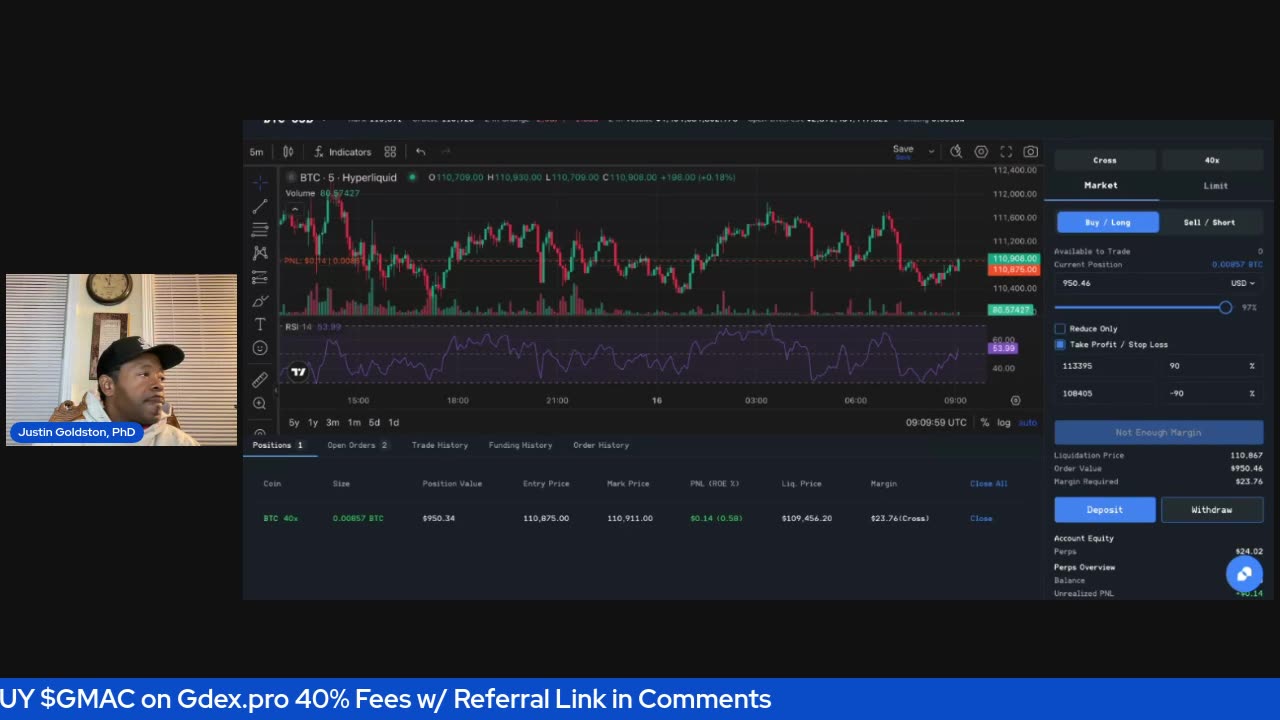This screenshot has width=1280, height=720.
Task: Select the Market order tab
Action: click(x=1101, y=185)
